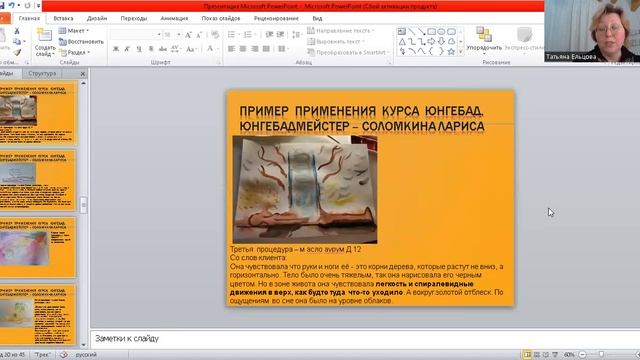The image size is (640, 360).
Task: Switch to Normal view in status bar
Action: click(527, 355)
